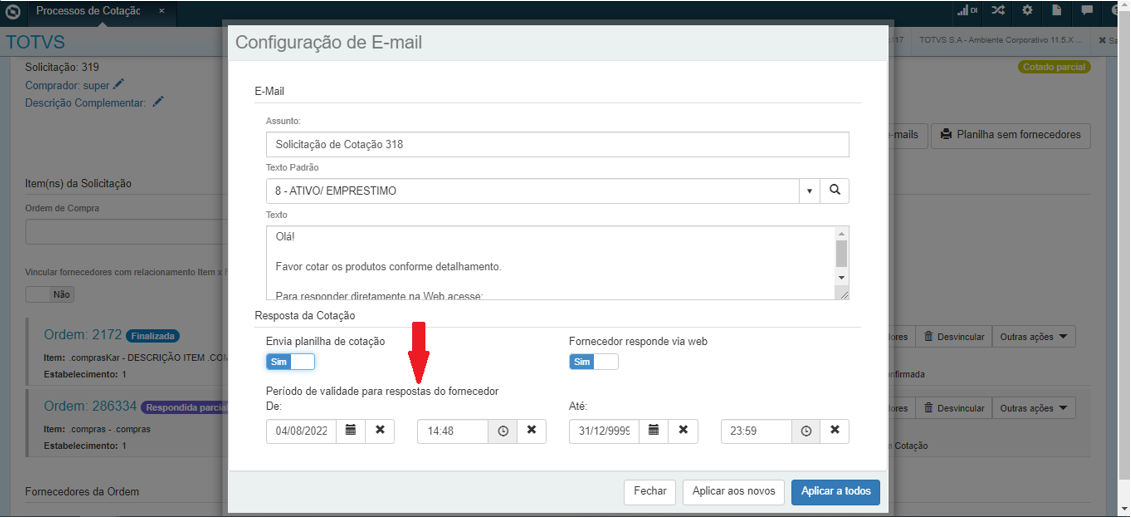This screenshot has height=518, width=1131.
Task: Clear the De date 04/08/2022
Action: [x=380, y=430]
